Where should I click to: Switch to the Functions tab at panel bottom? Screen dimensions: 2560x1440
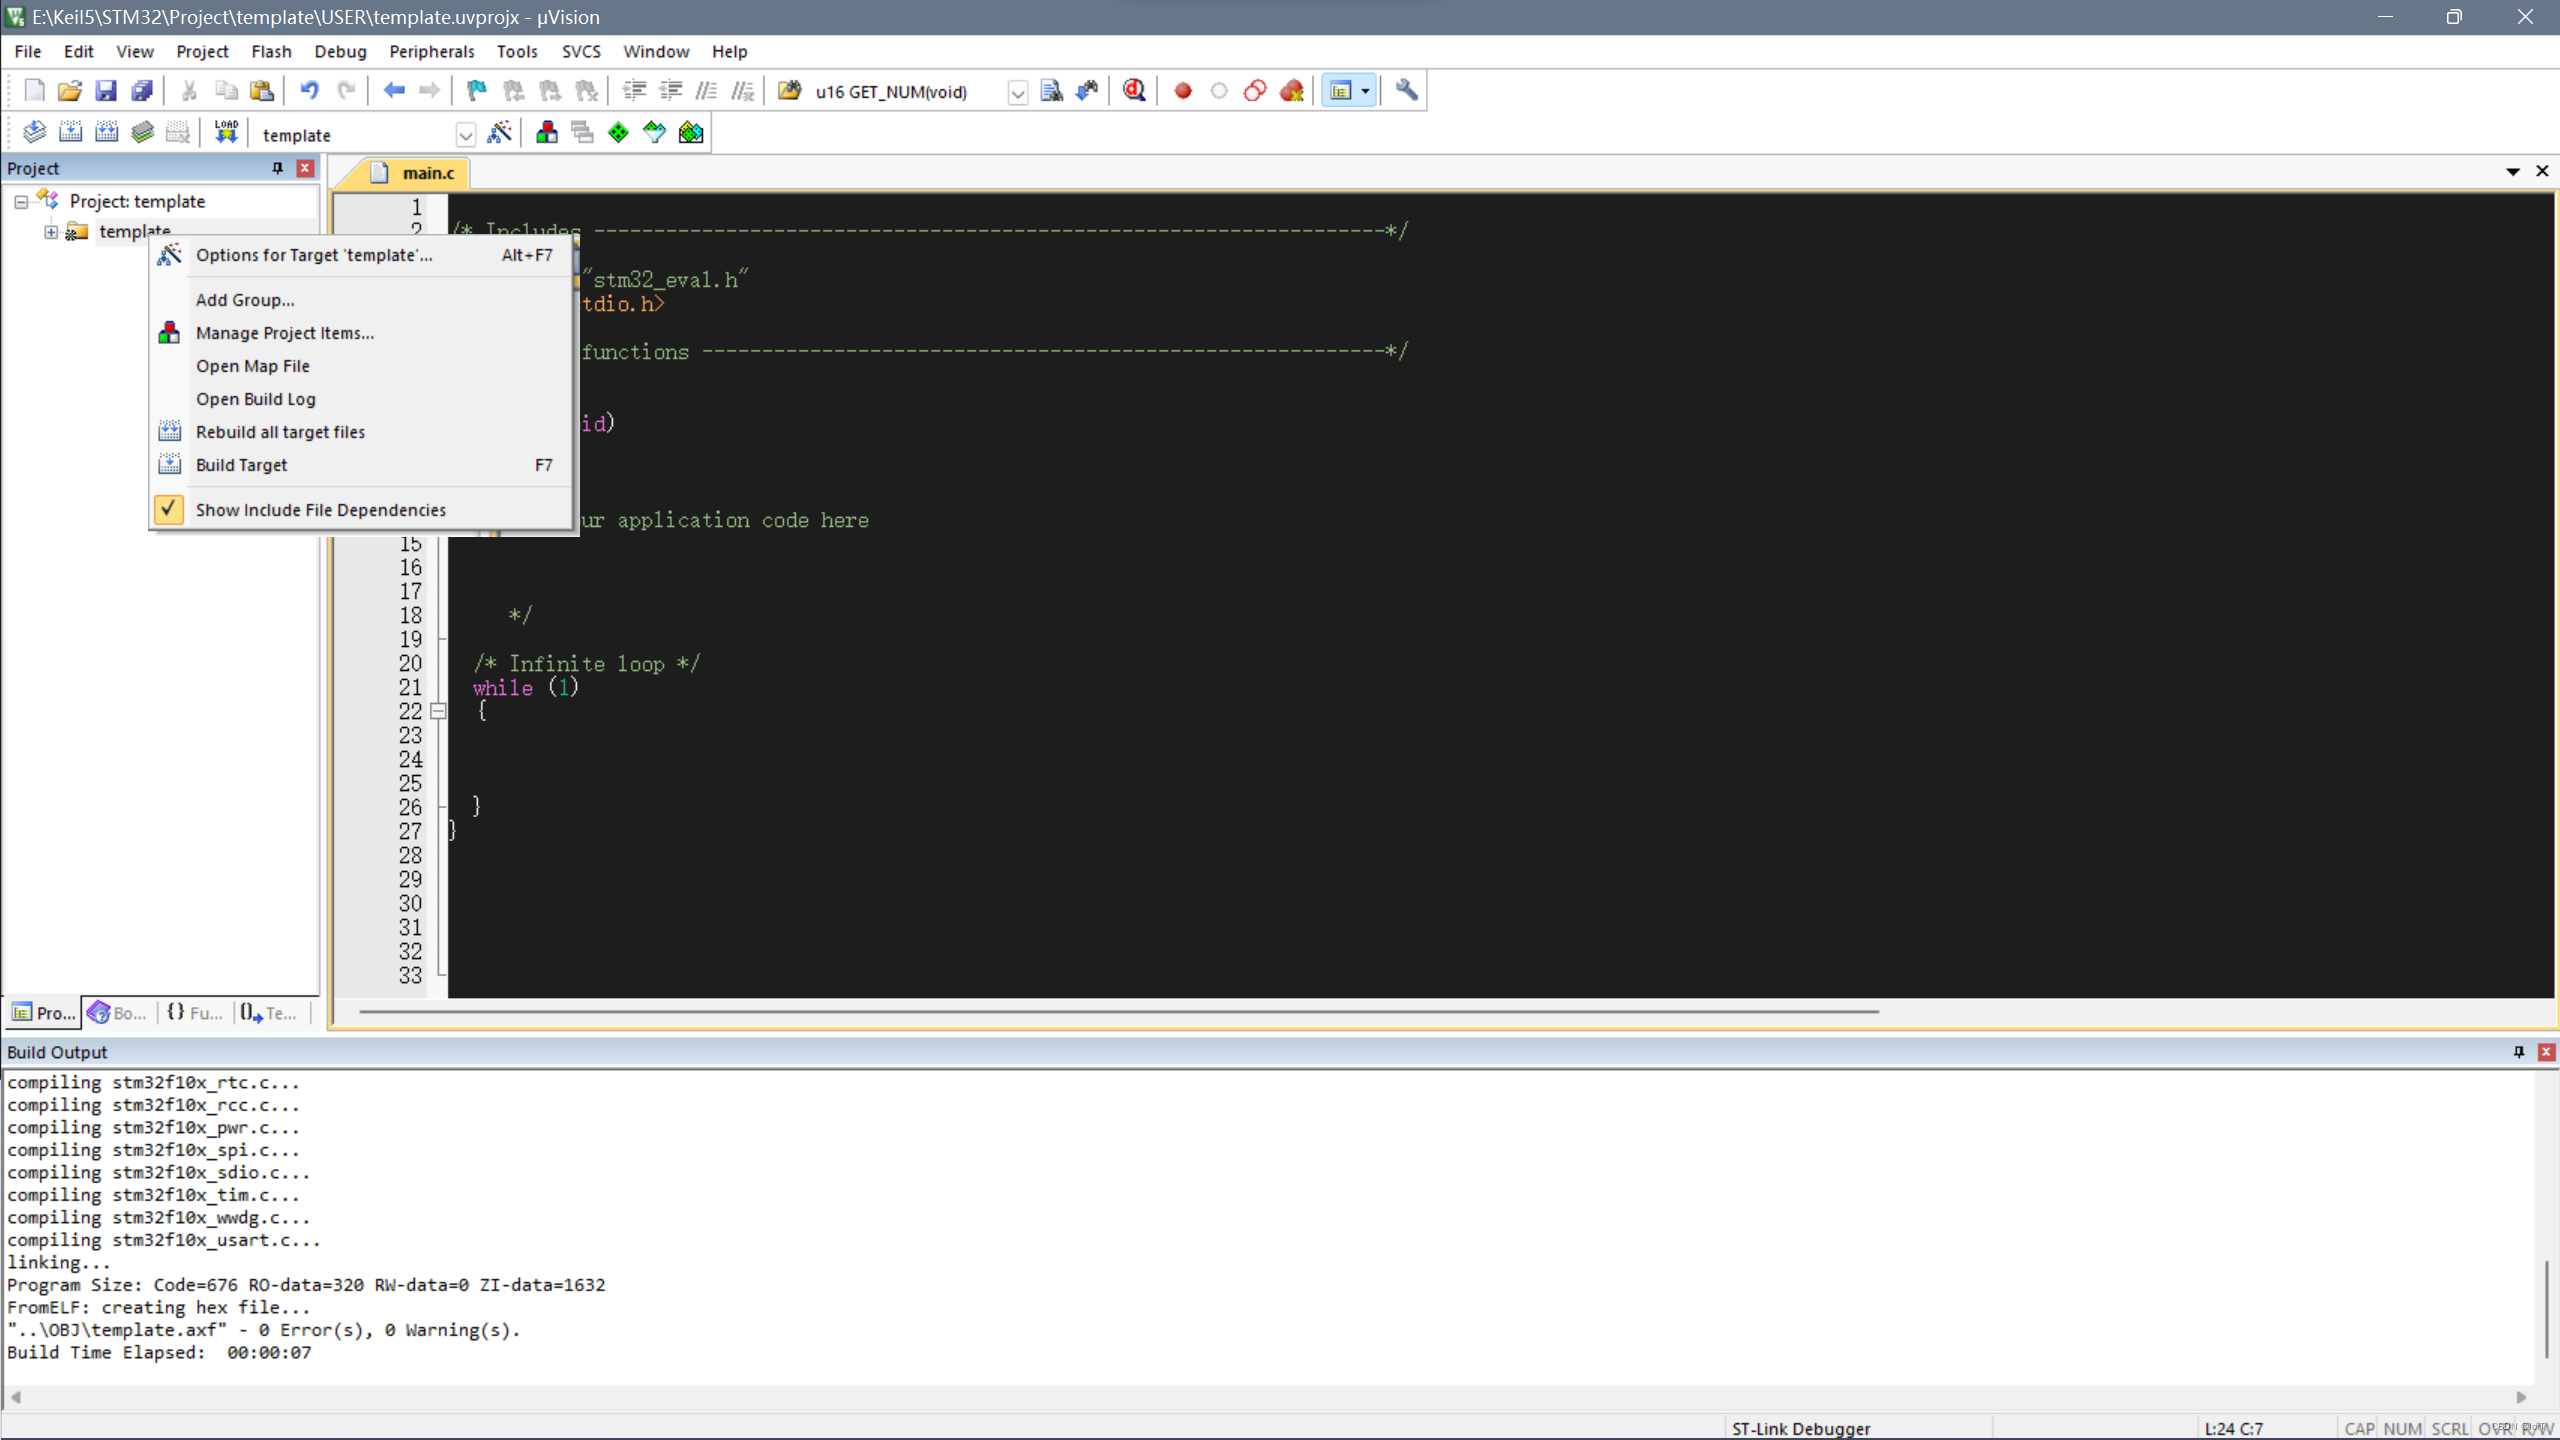[x=193, y=1013]
